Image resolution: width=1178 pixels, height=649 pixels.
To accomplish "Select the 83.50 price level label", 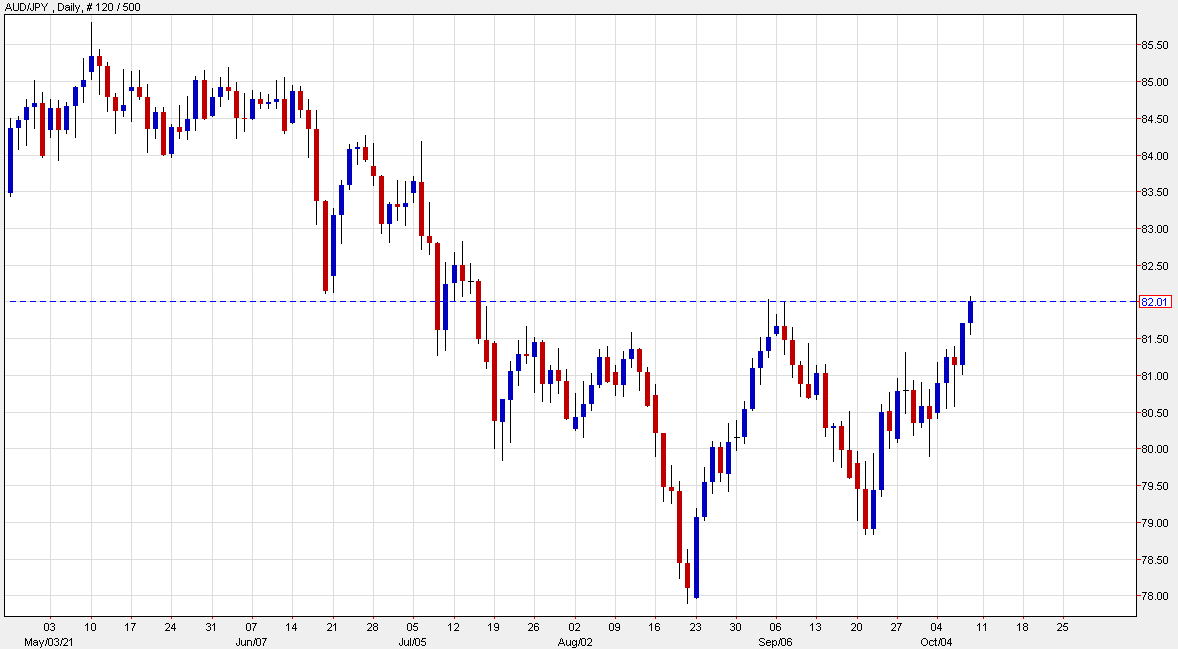I will [x=1153, y=192].
